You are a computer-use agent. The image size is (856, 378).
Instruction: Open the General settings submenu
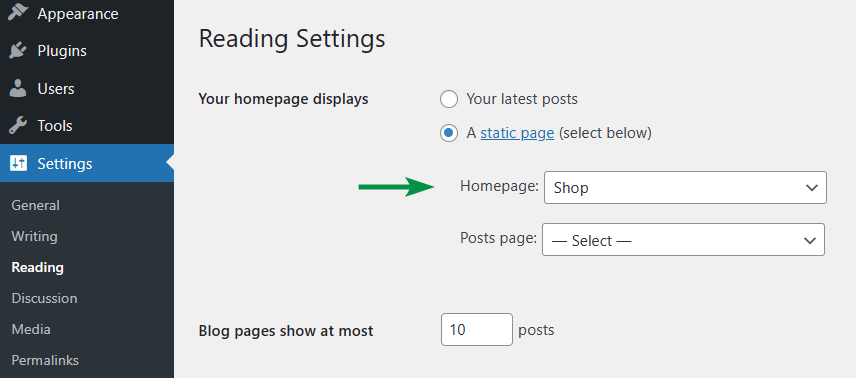(35, 205)
